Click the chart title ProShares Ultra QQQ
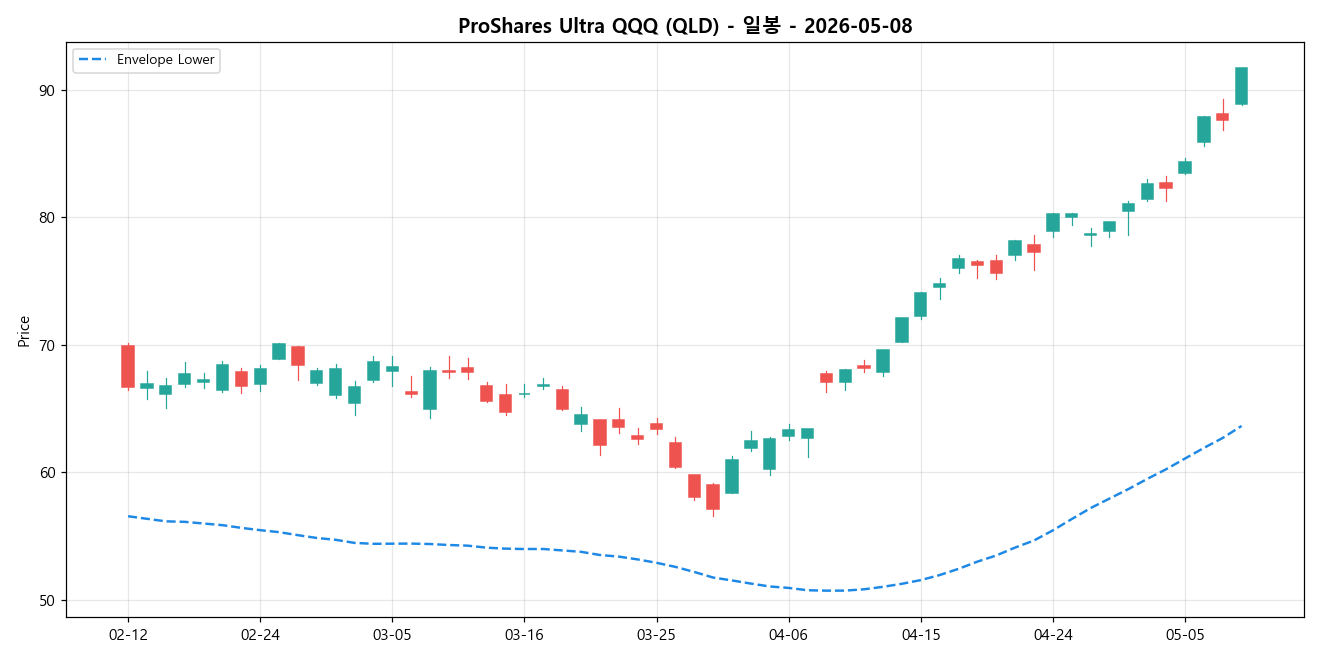 (685, 26)
